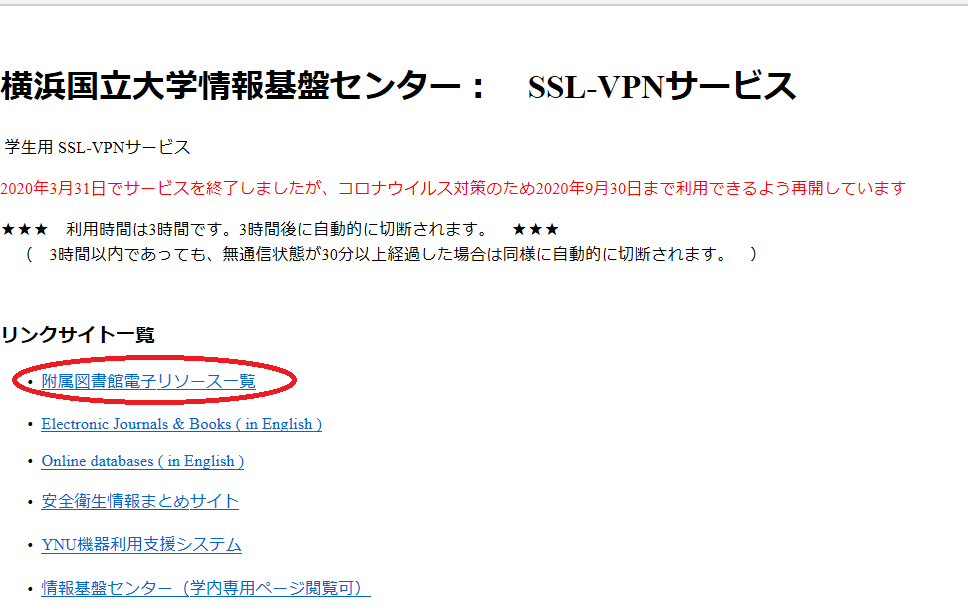Open the 附属図書館電子リソース一覧 link
The image size is (968, 613).
coord(148,381)
